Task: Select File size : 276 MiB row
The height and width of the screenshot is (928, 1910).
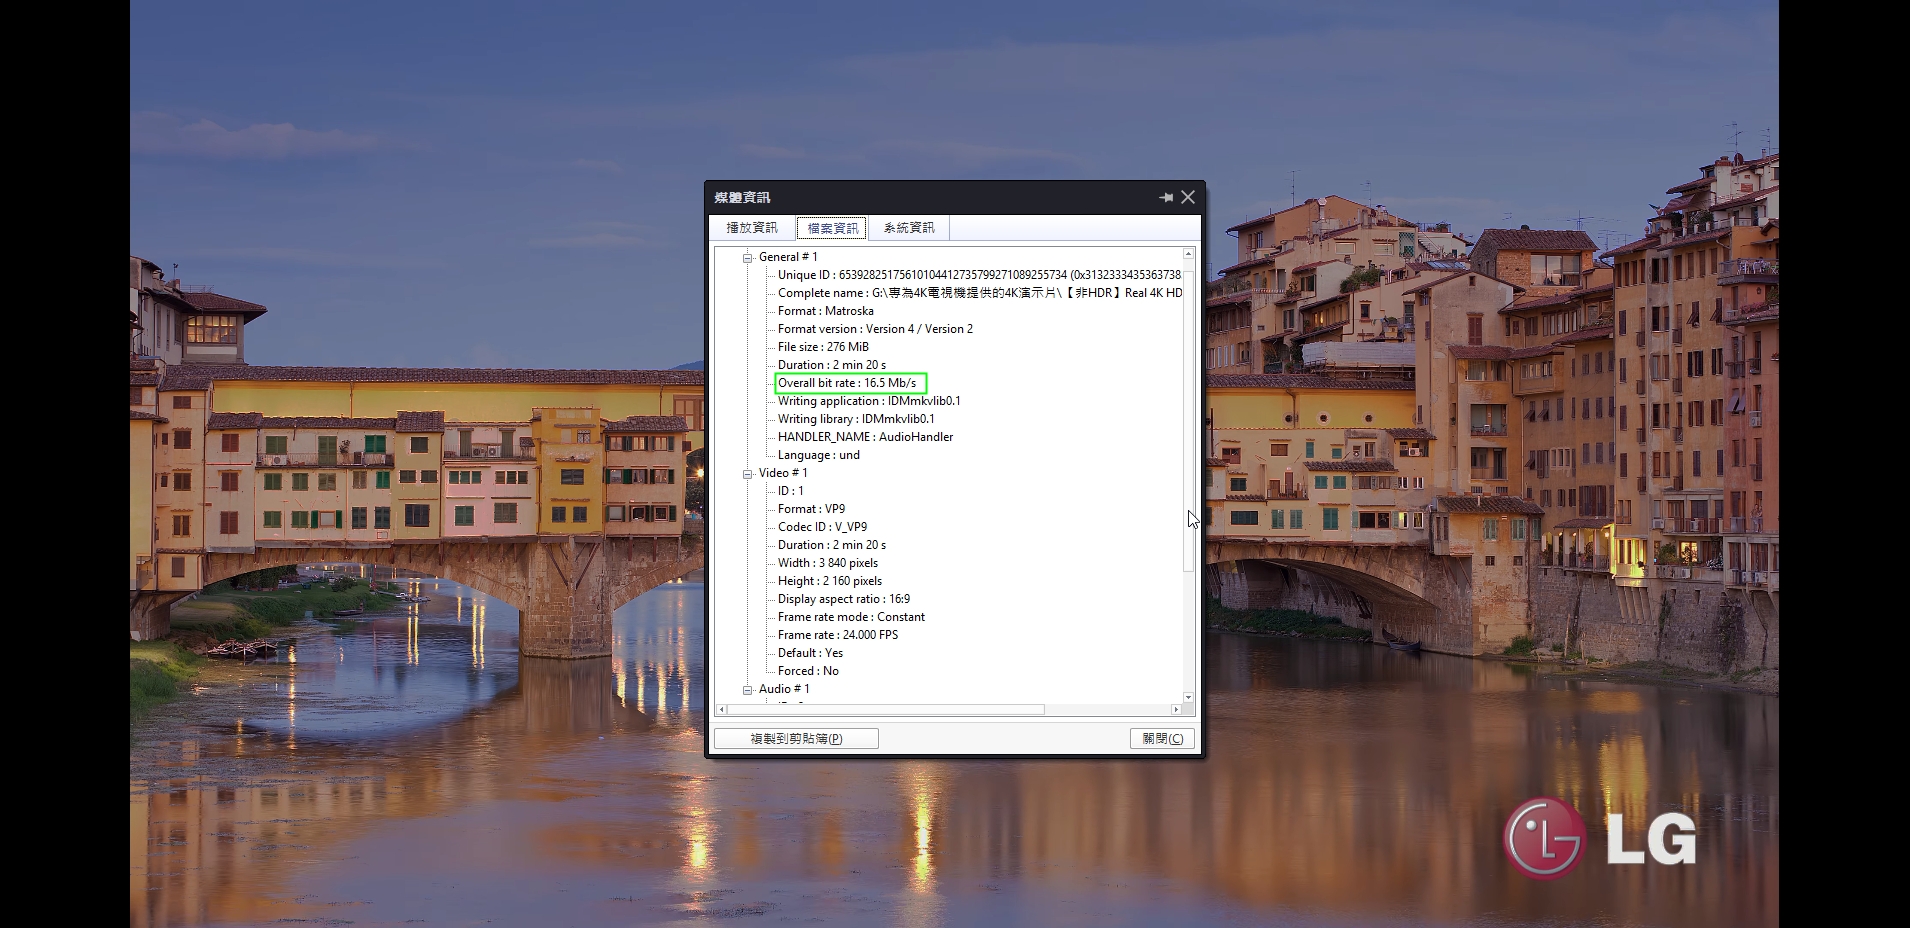Action: tap(823, 347)
